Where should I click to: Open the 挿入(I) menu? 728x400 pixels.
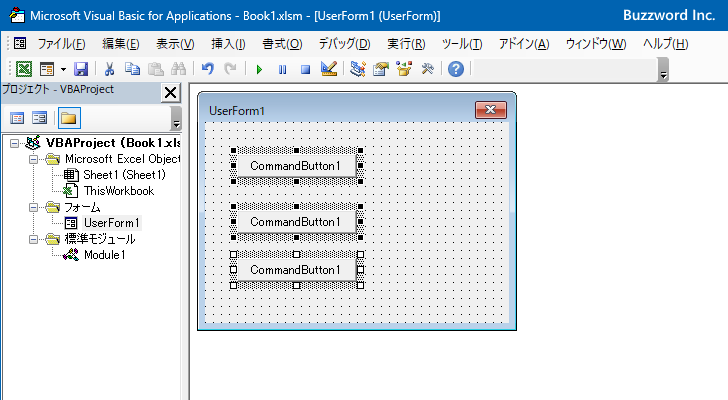(228, 44)
